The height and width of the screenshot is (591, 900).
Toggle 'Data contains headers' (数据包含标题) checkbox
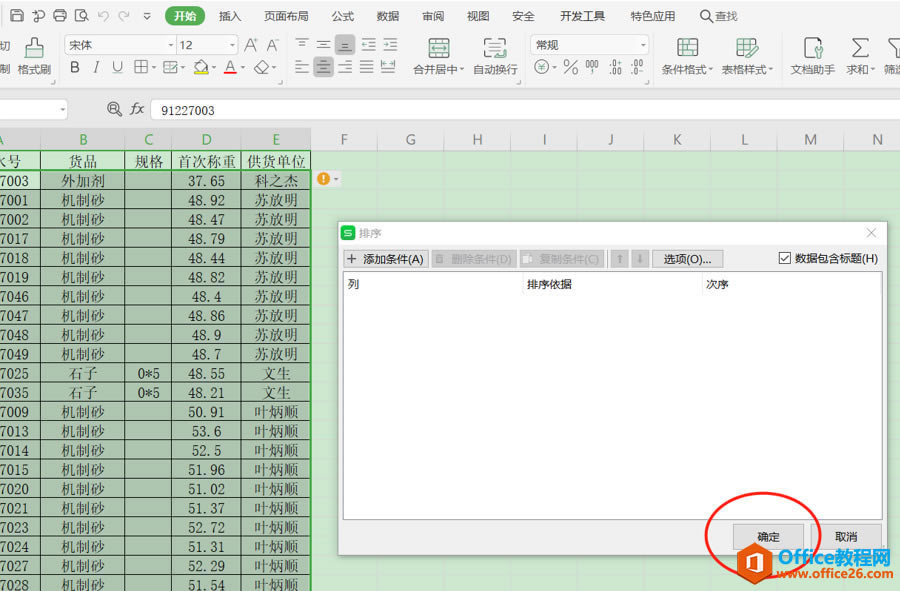(784, 258)
